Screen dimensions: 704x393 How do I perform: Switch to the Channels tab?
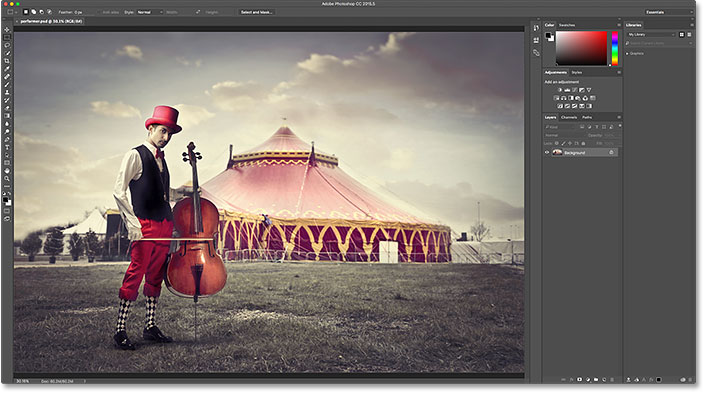pos(569,117)
